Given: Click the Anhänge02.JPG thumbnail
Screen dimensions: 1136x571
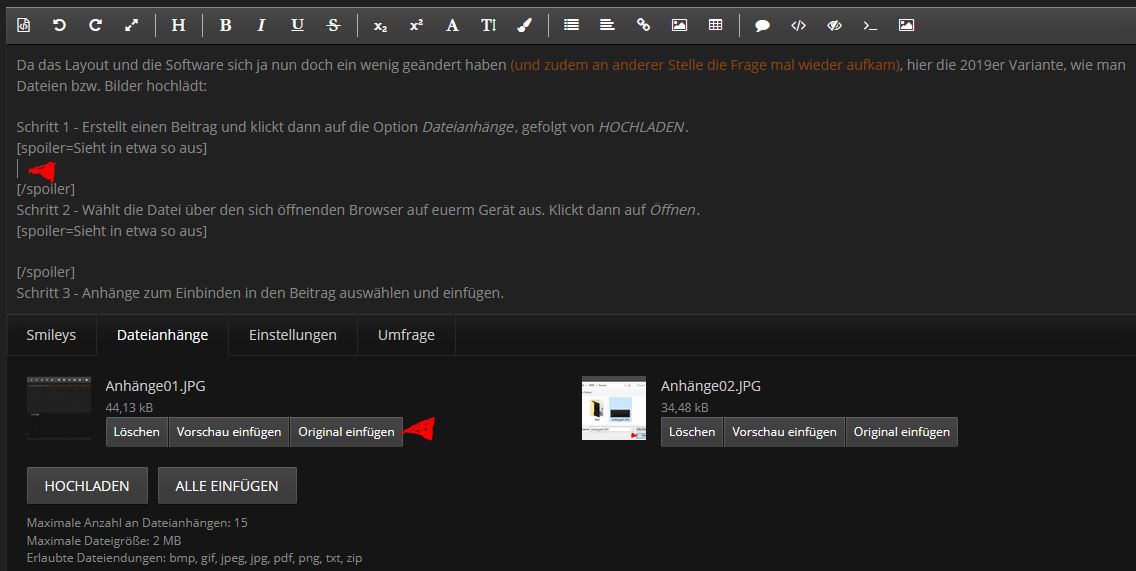Looking at the screenshot, I should pos(613,408).
